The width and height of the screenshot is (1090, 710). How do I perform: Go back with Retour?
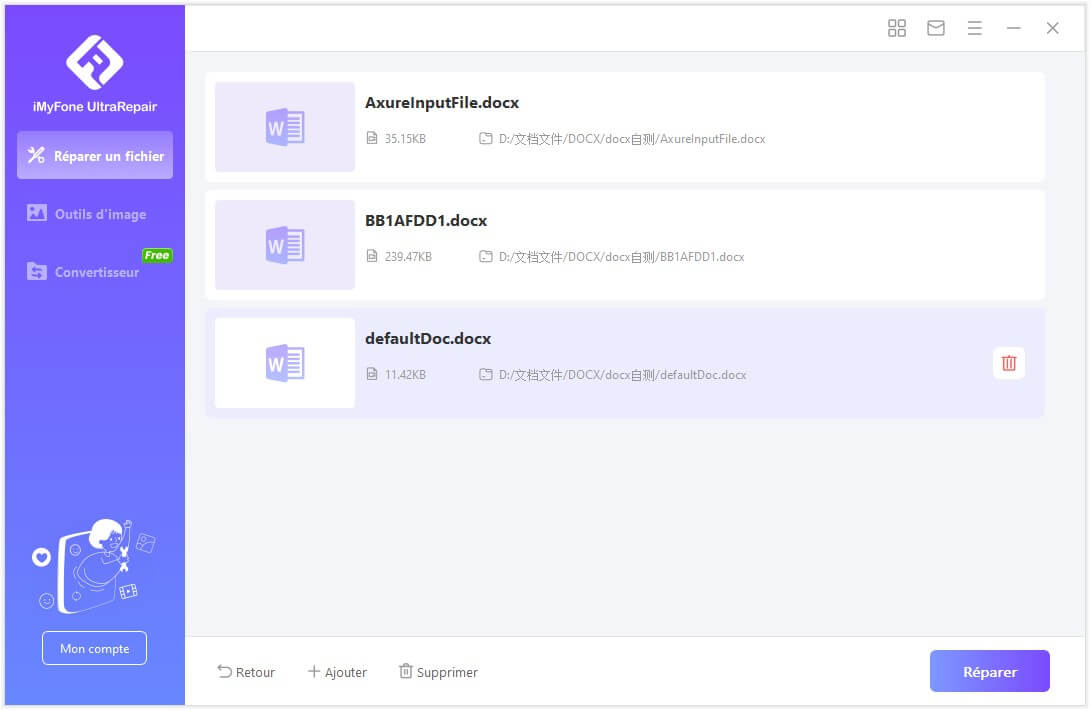click(x=246, y=672)
